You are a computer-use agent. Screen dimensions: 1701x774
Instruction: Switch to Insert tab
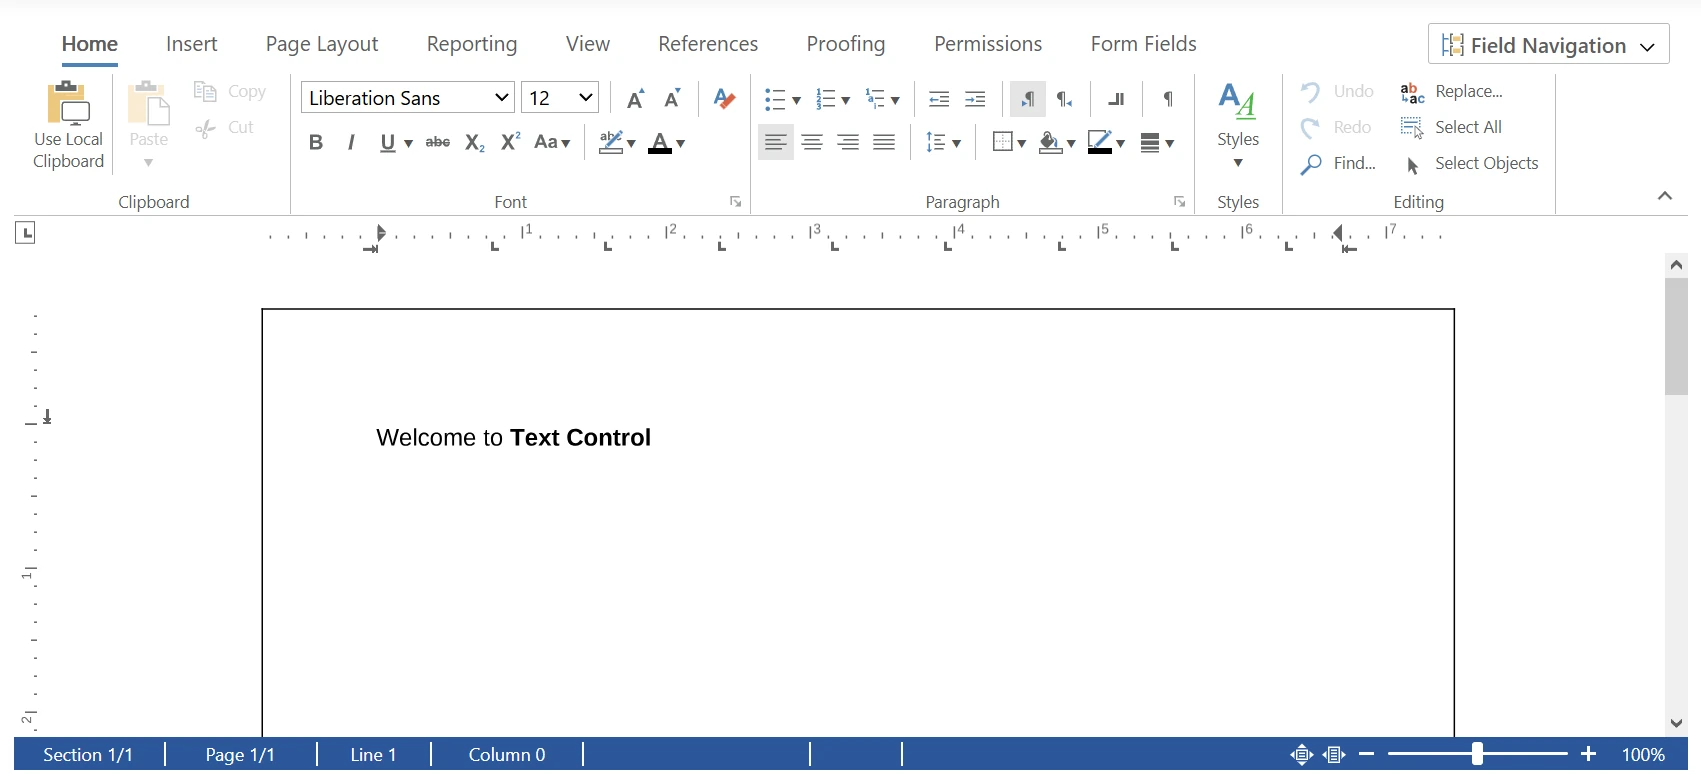[x=192, y=44]
